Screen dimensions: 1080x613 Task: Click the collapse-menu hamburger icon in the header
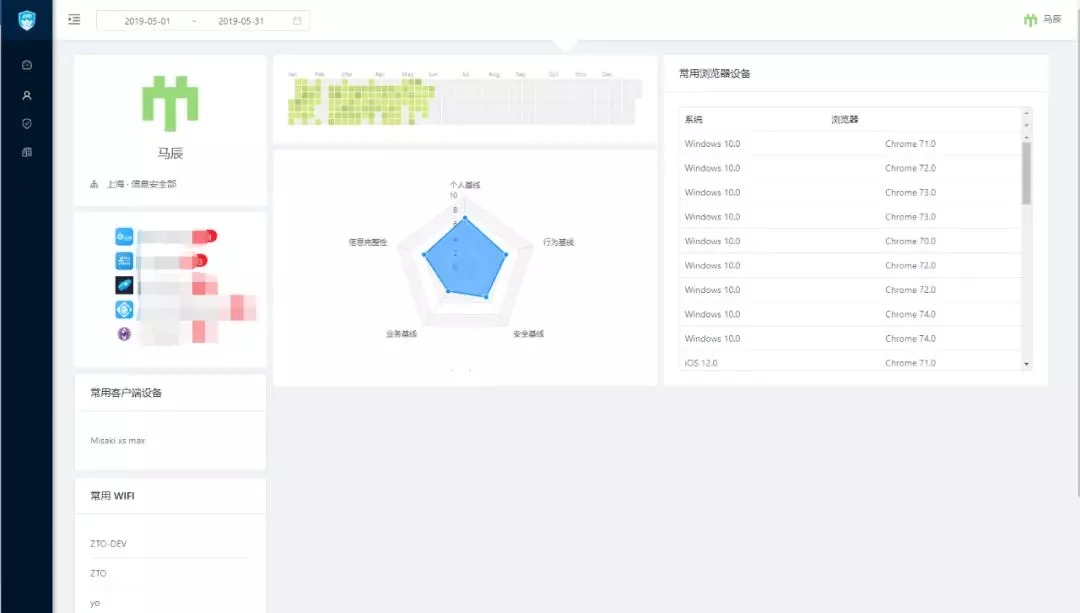(73, 18)
